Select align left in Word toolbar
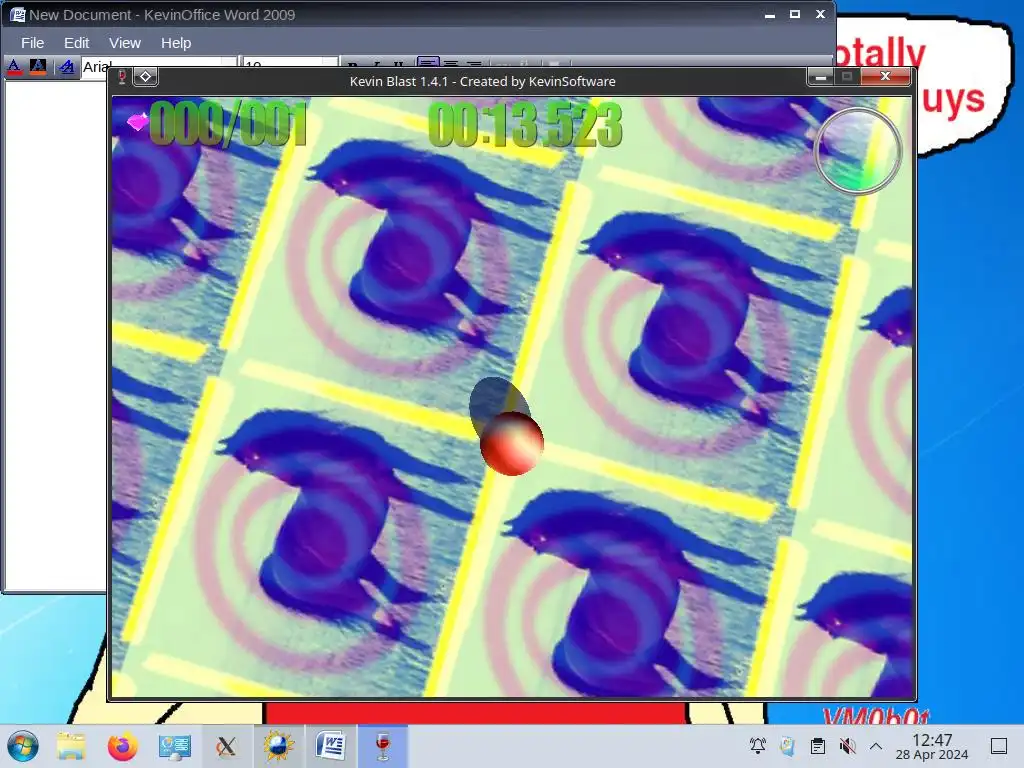 pyautogui.click(x=428, y=63)
